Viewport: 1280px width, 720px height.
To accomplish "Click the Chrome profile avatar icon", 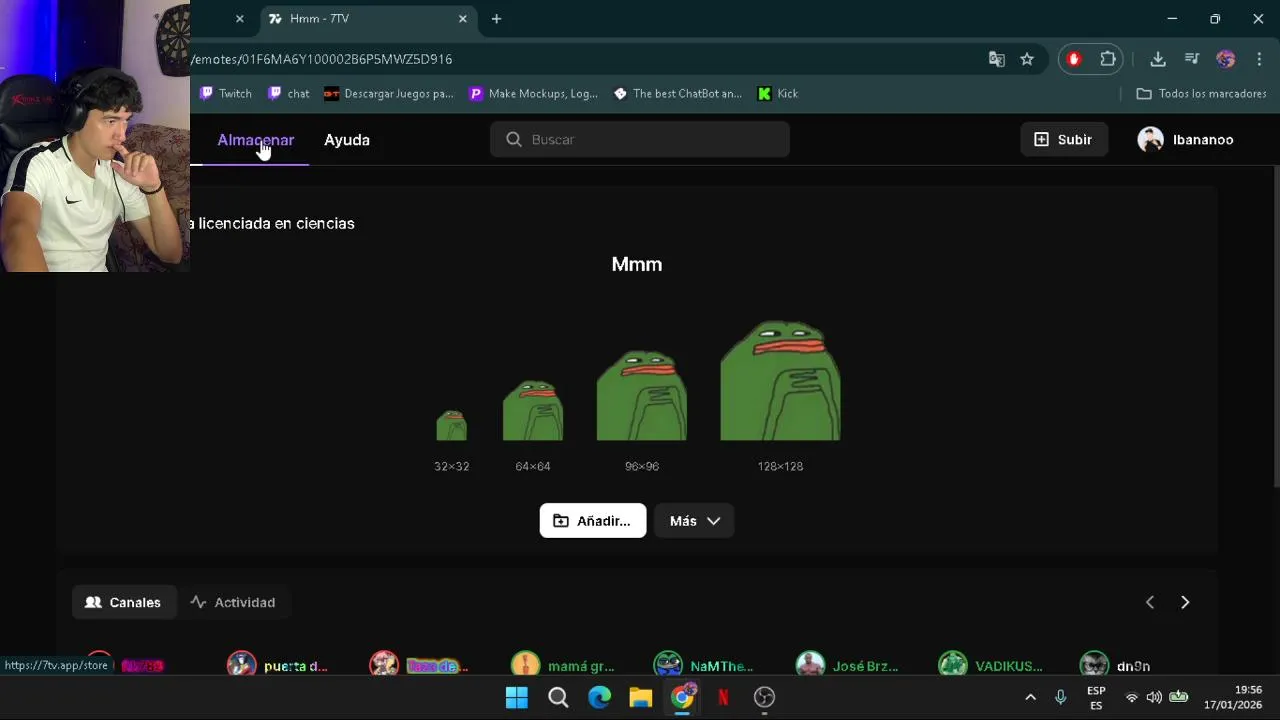I will [1226, 59].
